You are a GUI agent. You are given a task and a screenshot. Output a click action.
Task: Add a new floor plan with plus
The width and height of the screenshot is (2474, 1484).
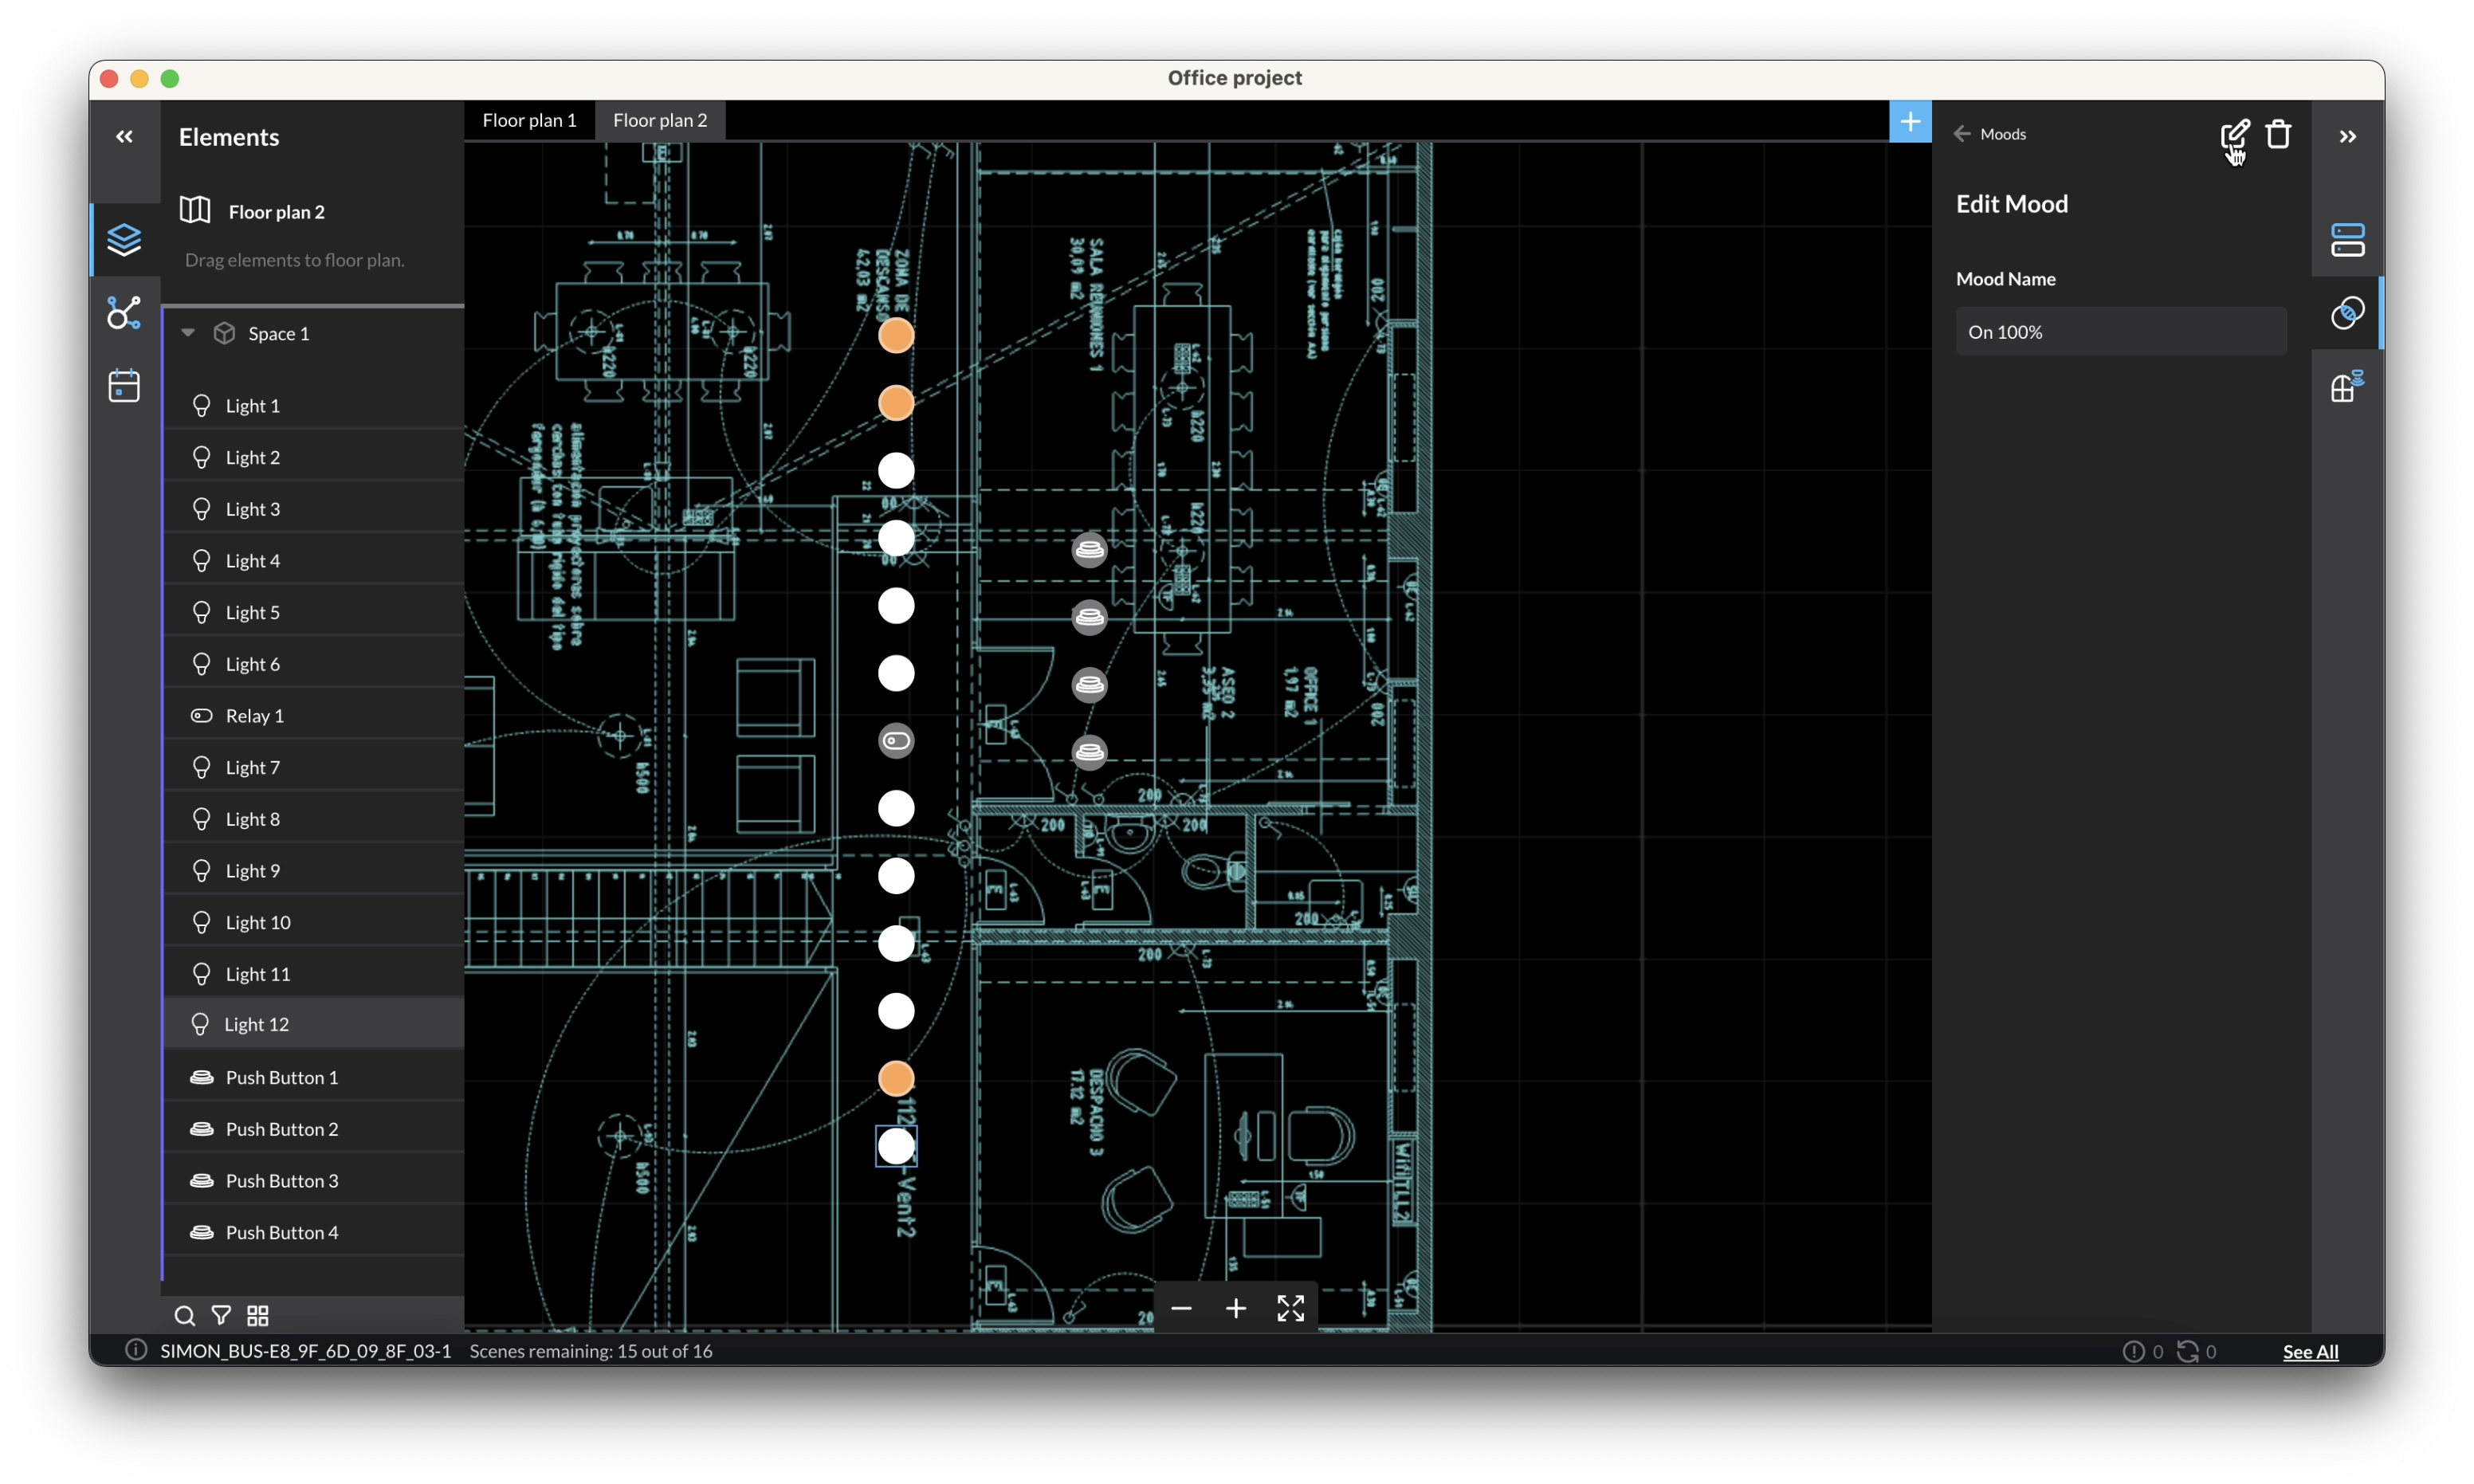click(1910, 122)
